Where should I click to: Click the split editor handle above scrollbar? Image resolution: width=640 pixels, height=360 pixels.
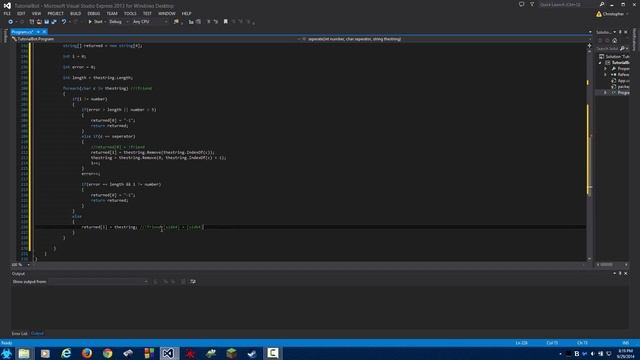click(x=589, y=46)
